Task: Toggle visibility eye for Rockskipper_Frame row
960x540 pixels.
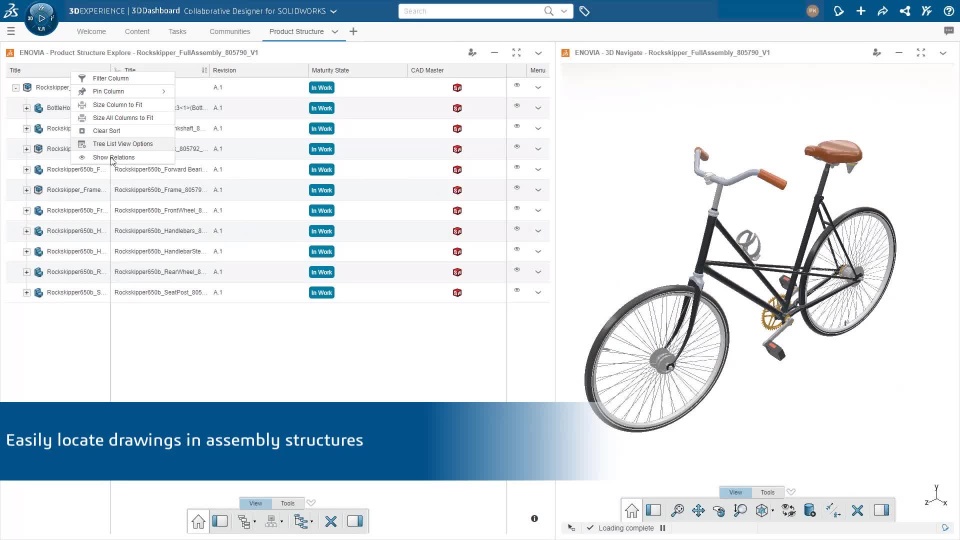Action: coord(517,188)
